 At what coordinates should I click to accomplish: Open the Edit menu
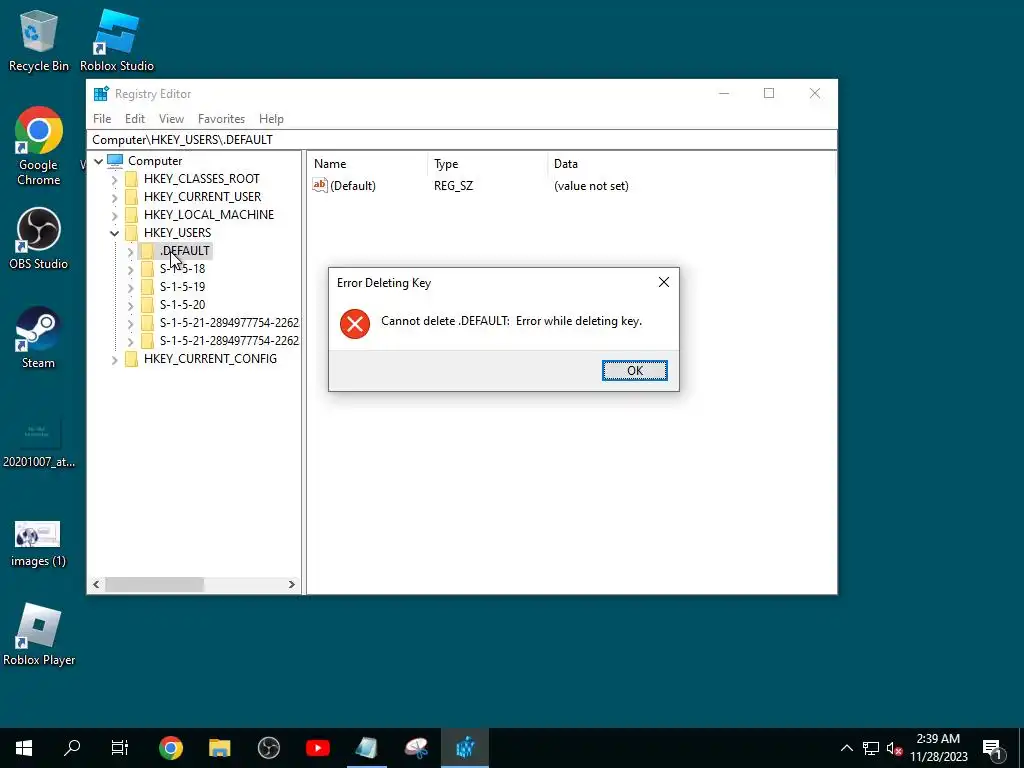135,119
